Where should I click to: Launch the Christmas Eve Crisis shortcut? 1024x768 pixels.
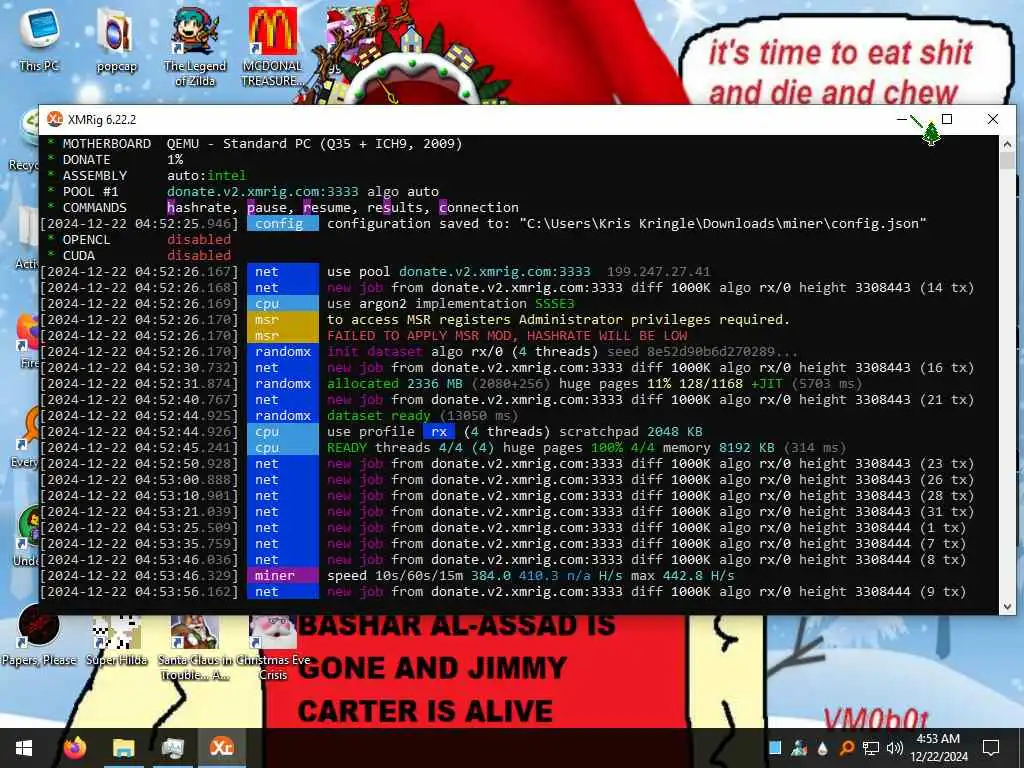(273, 648)
